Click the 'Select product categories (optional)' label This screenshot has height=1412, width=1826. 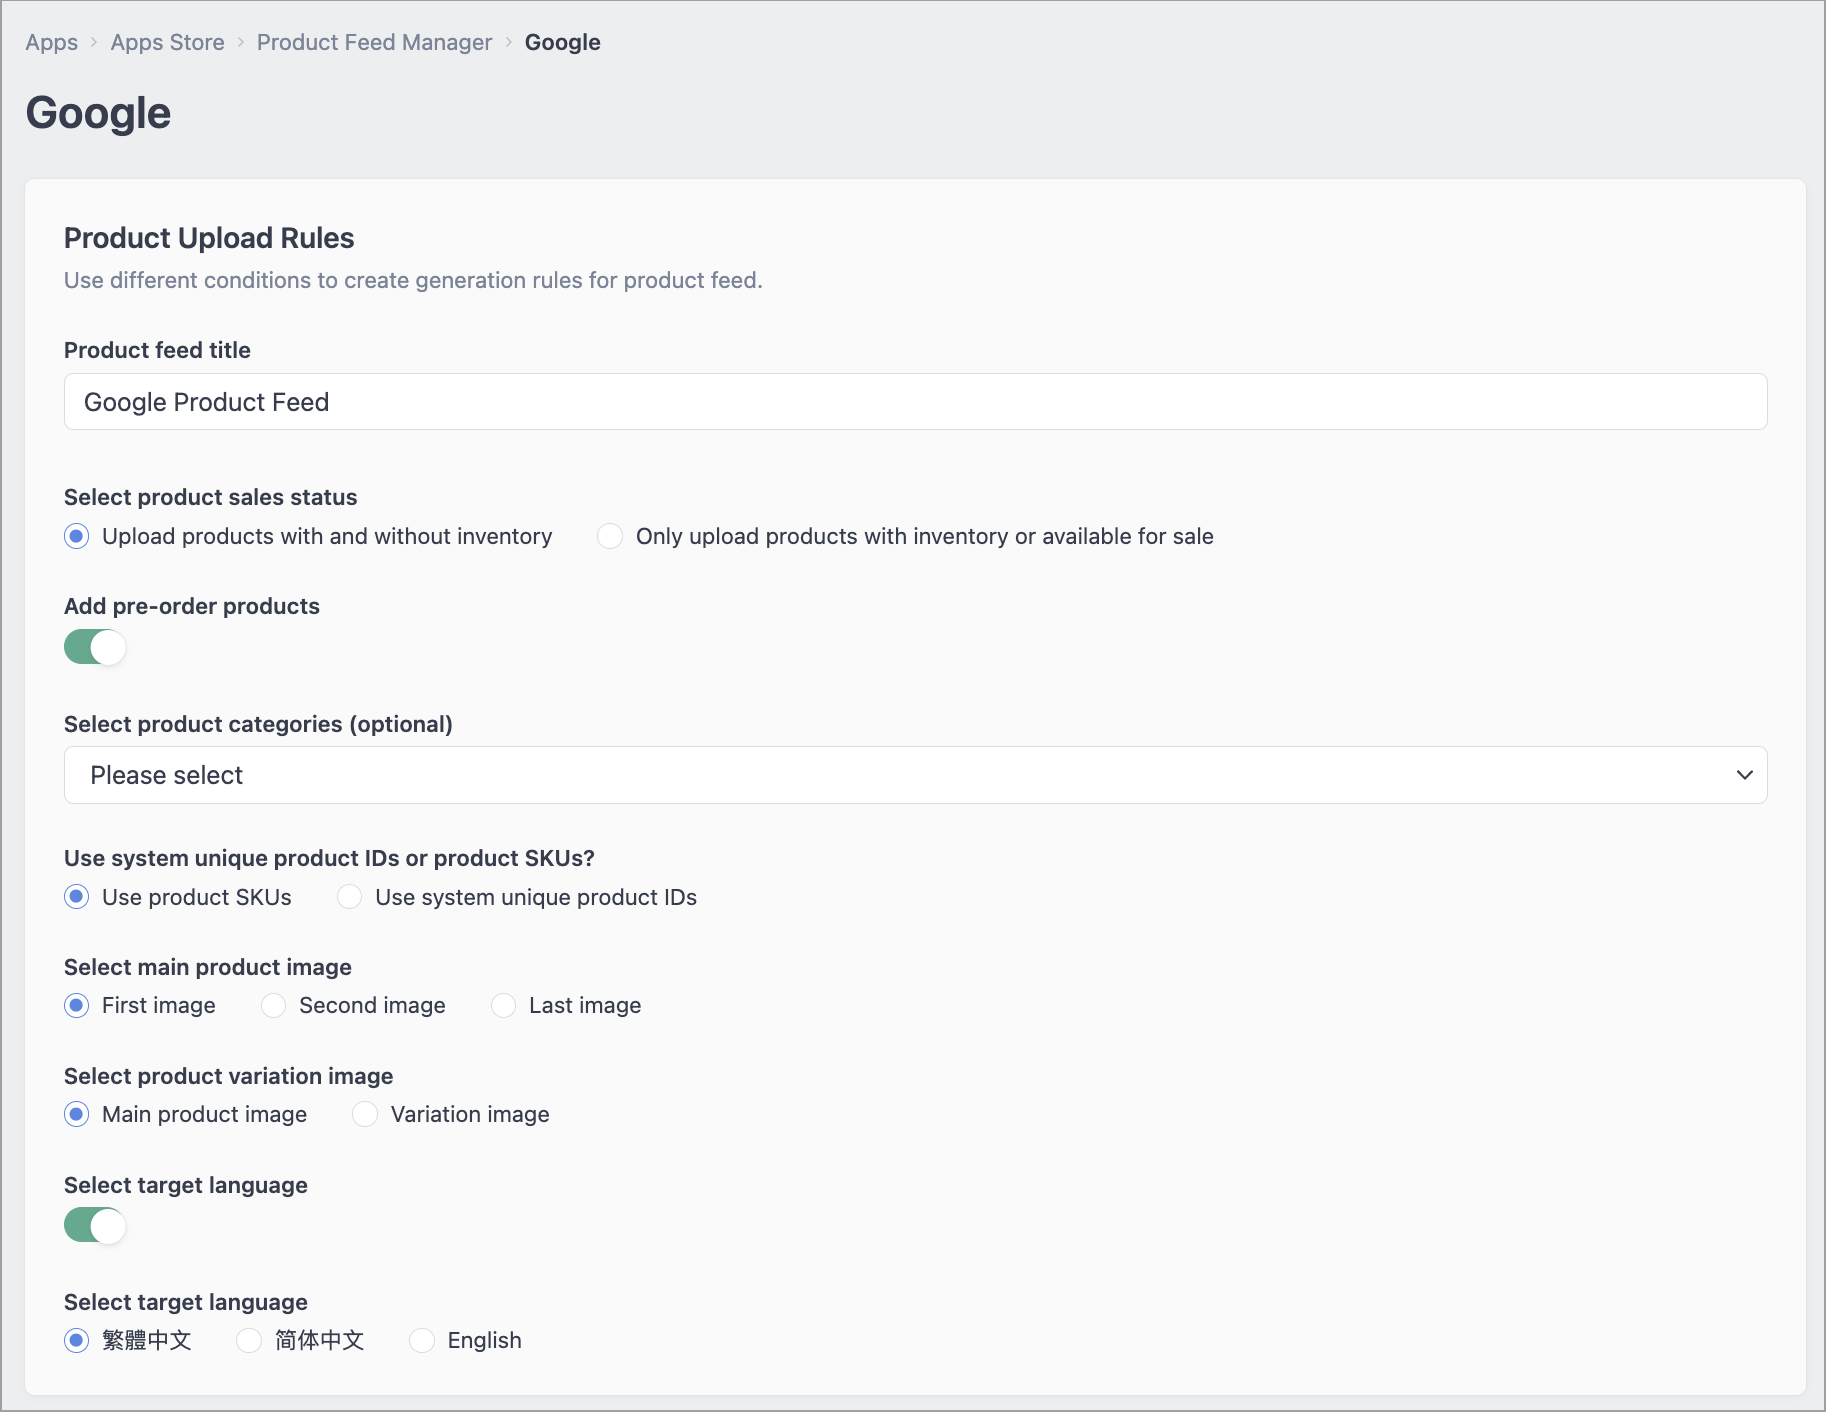(258, 724)
